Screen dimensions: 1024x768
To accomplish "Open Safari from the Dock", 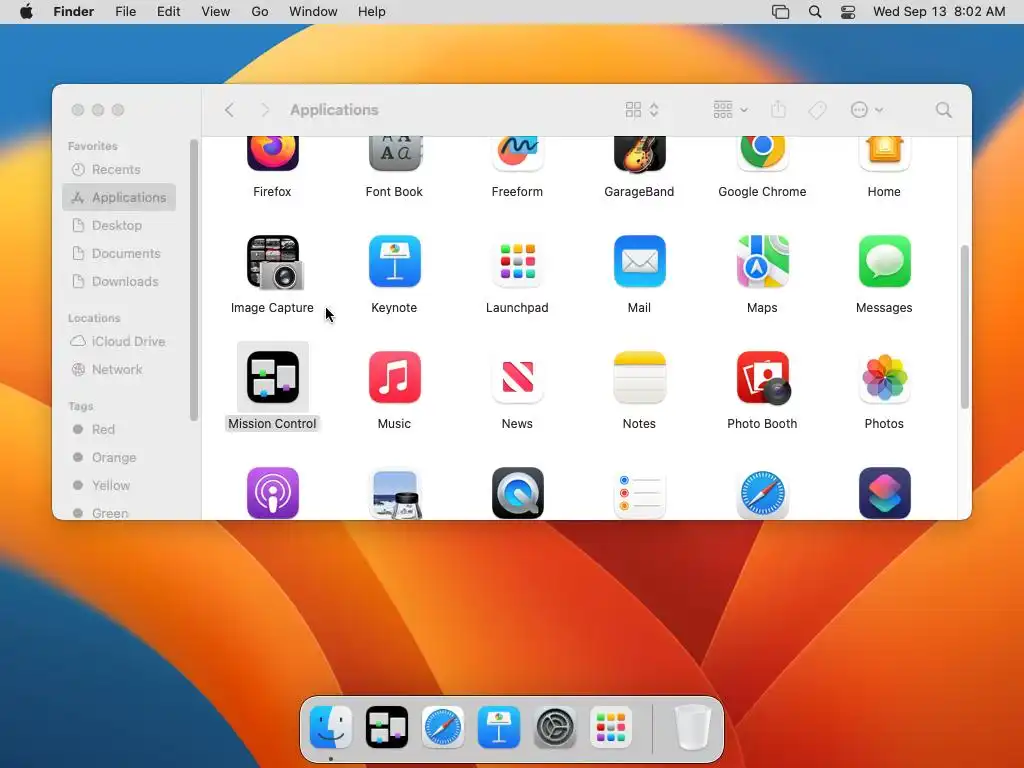I will (443, 727).
